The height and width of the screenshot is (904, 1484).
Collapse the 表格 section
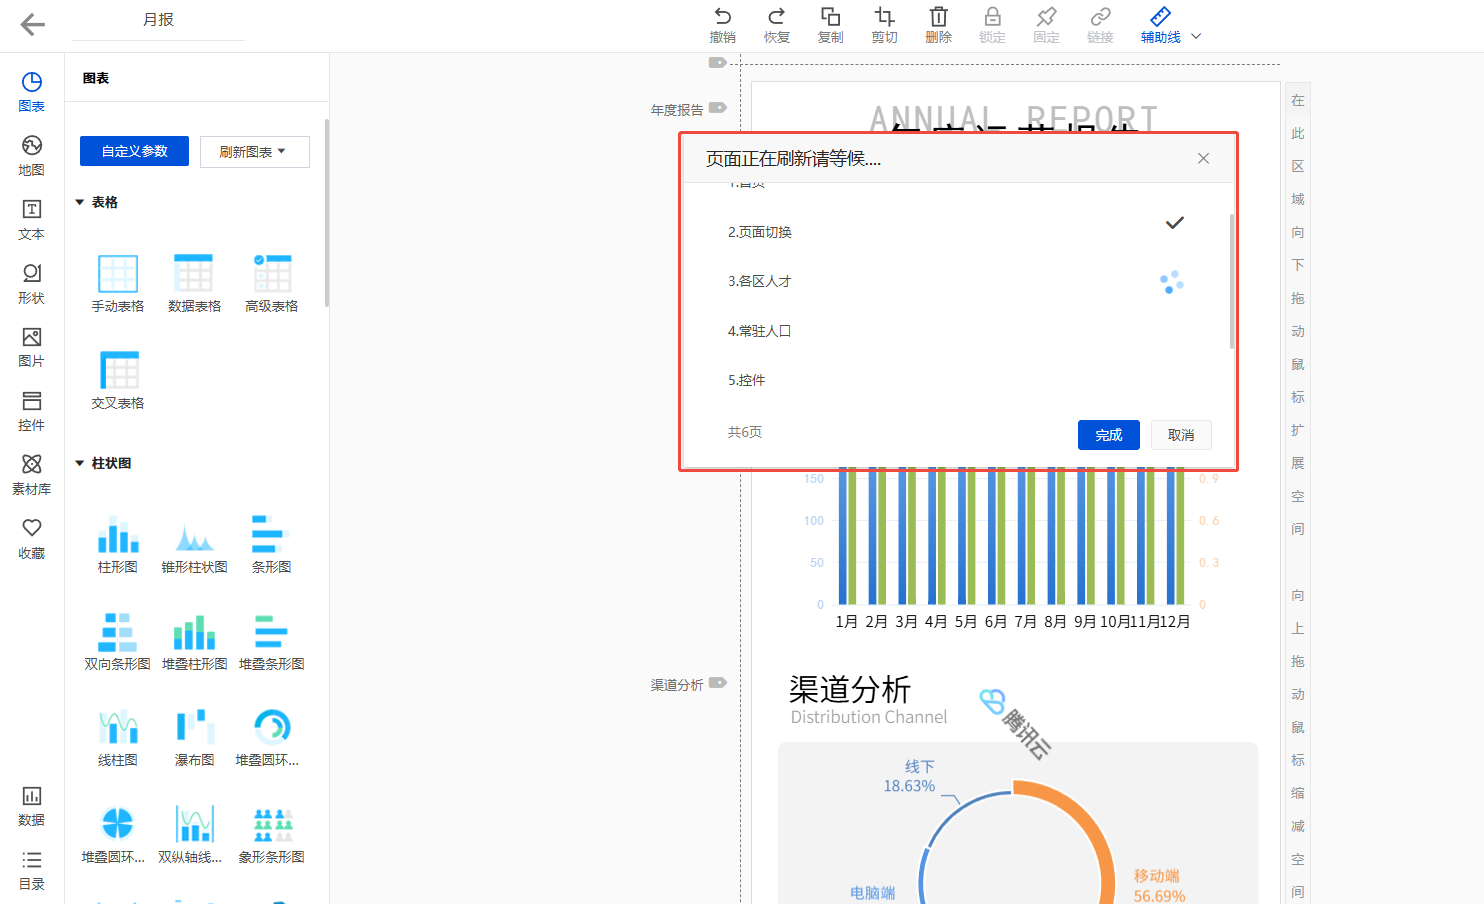pyautogui.click(x=80, y=202)
